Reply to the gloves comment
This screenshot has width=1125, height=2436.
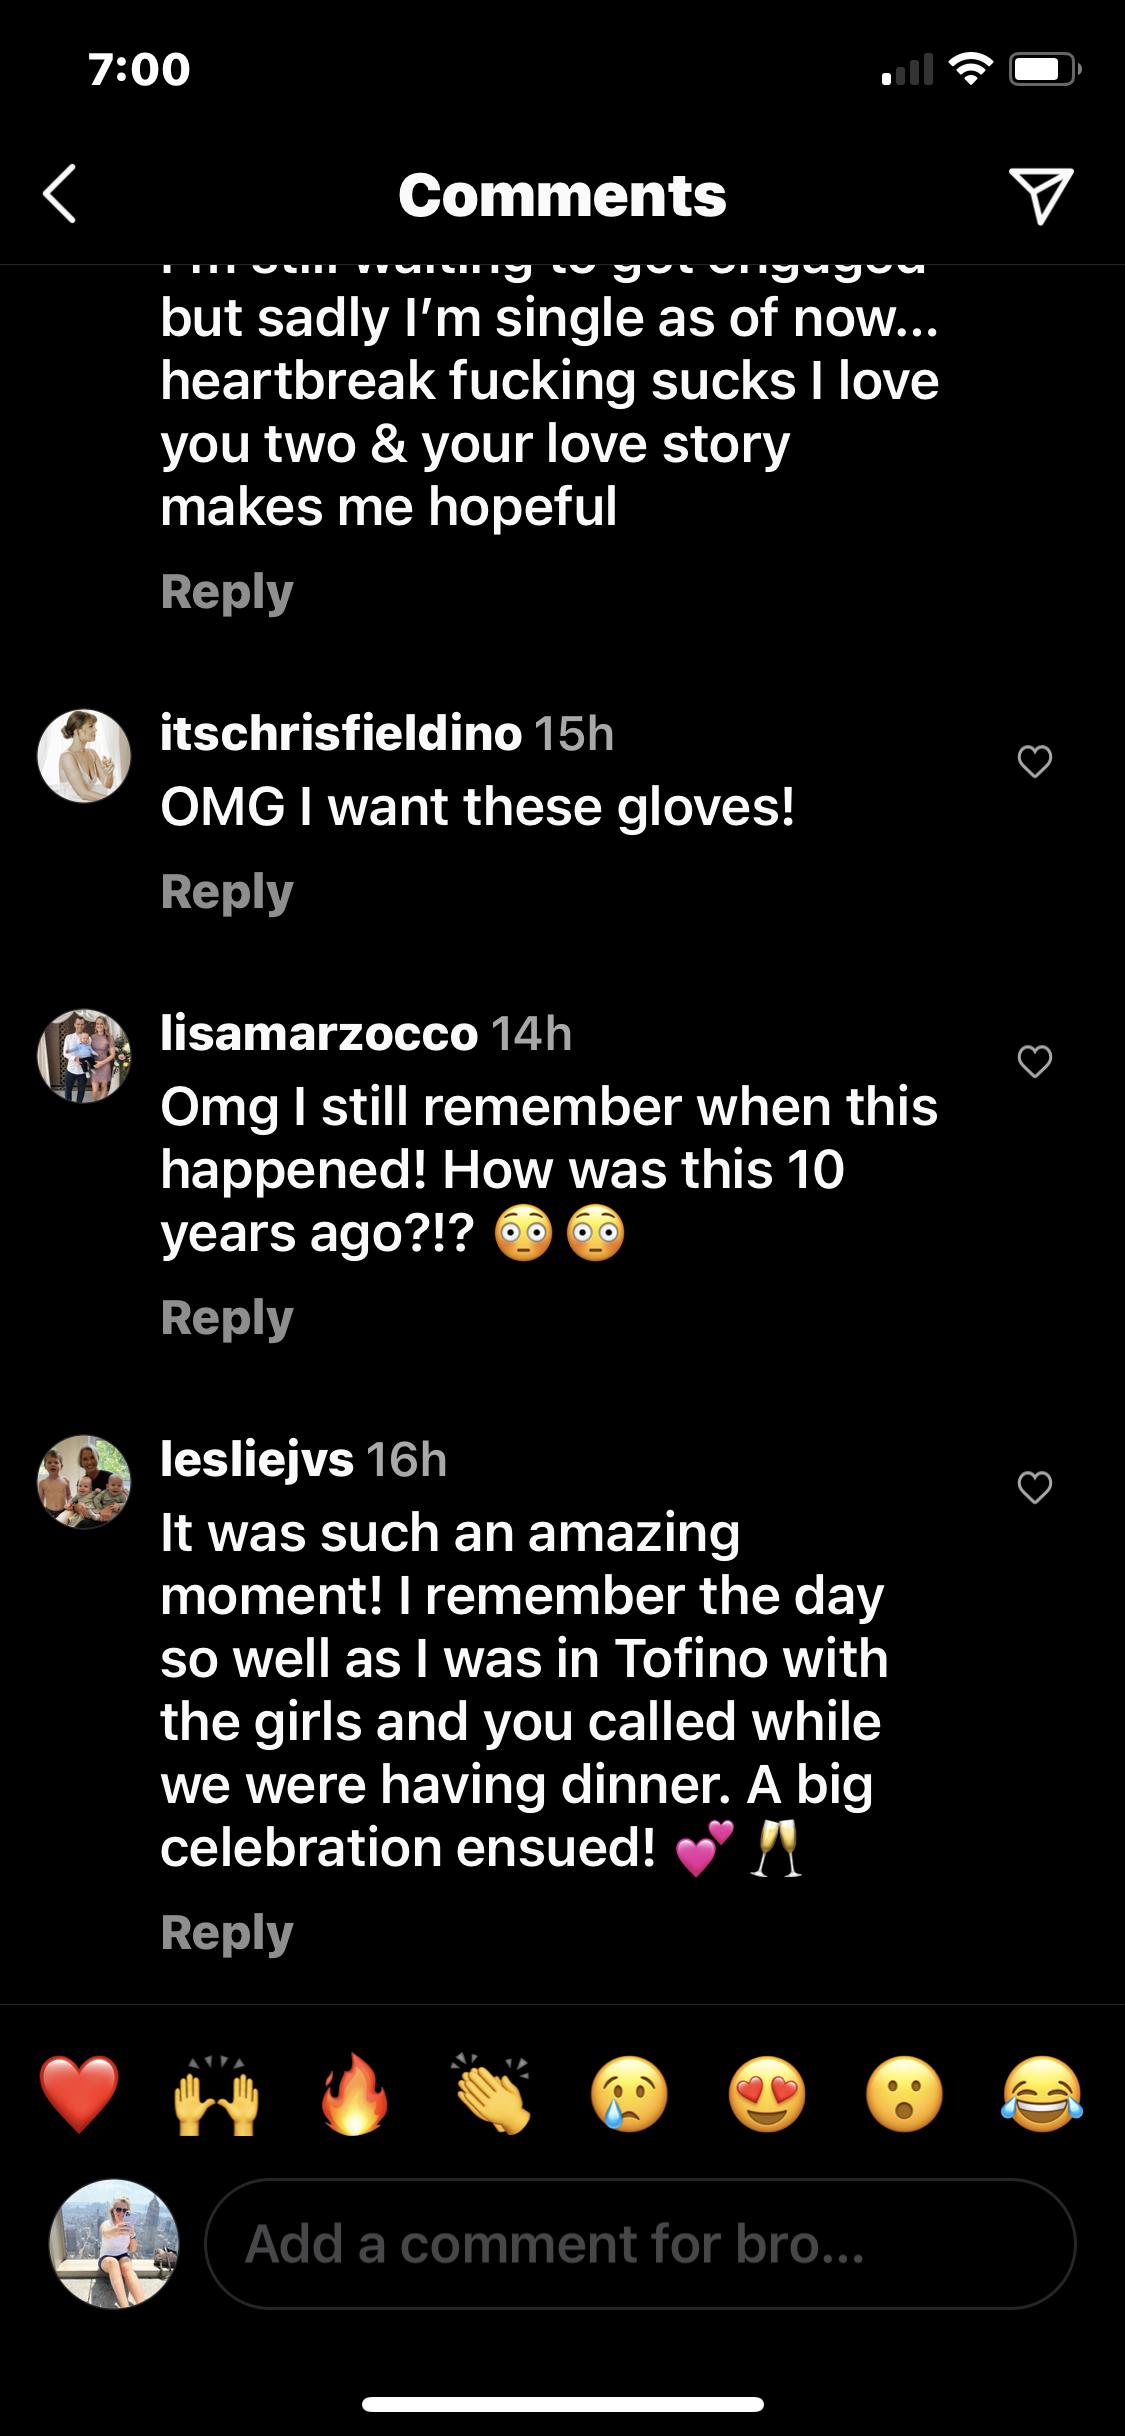pyautogui.click(x=227, y=892)
